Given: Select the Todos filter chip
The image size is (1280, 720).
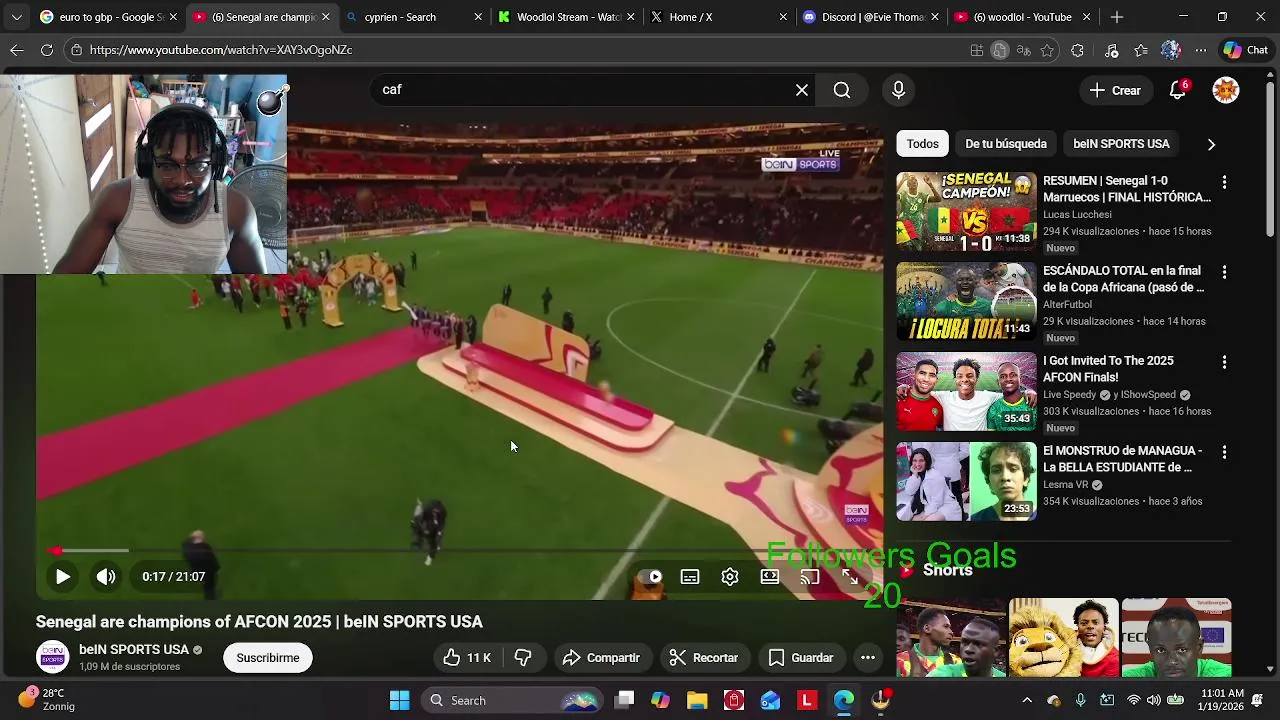Looking at the screenshot, I should click(x=922, y=144).
